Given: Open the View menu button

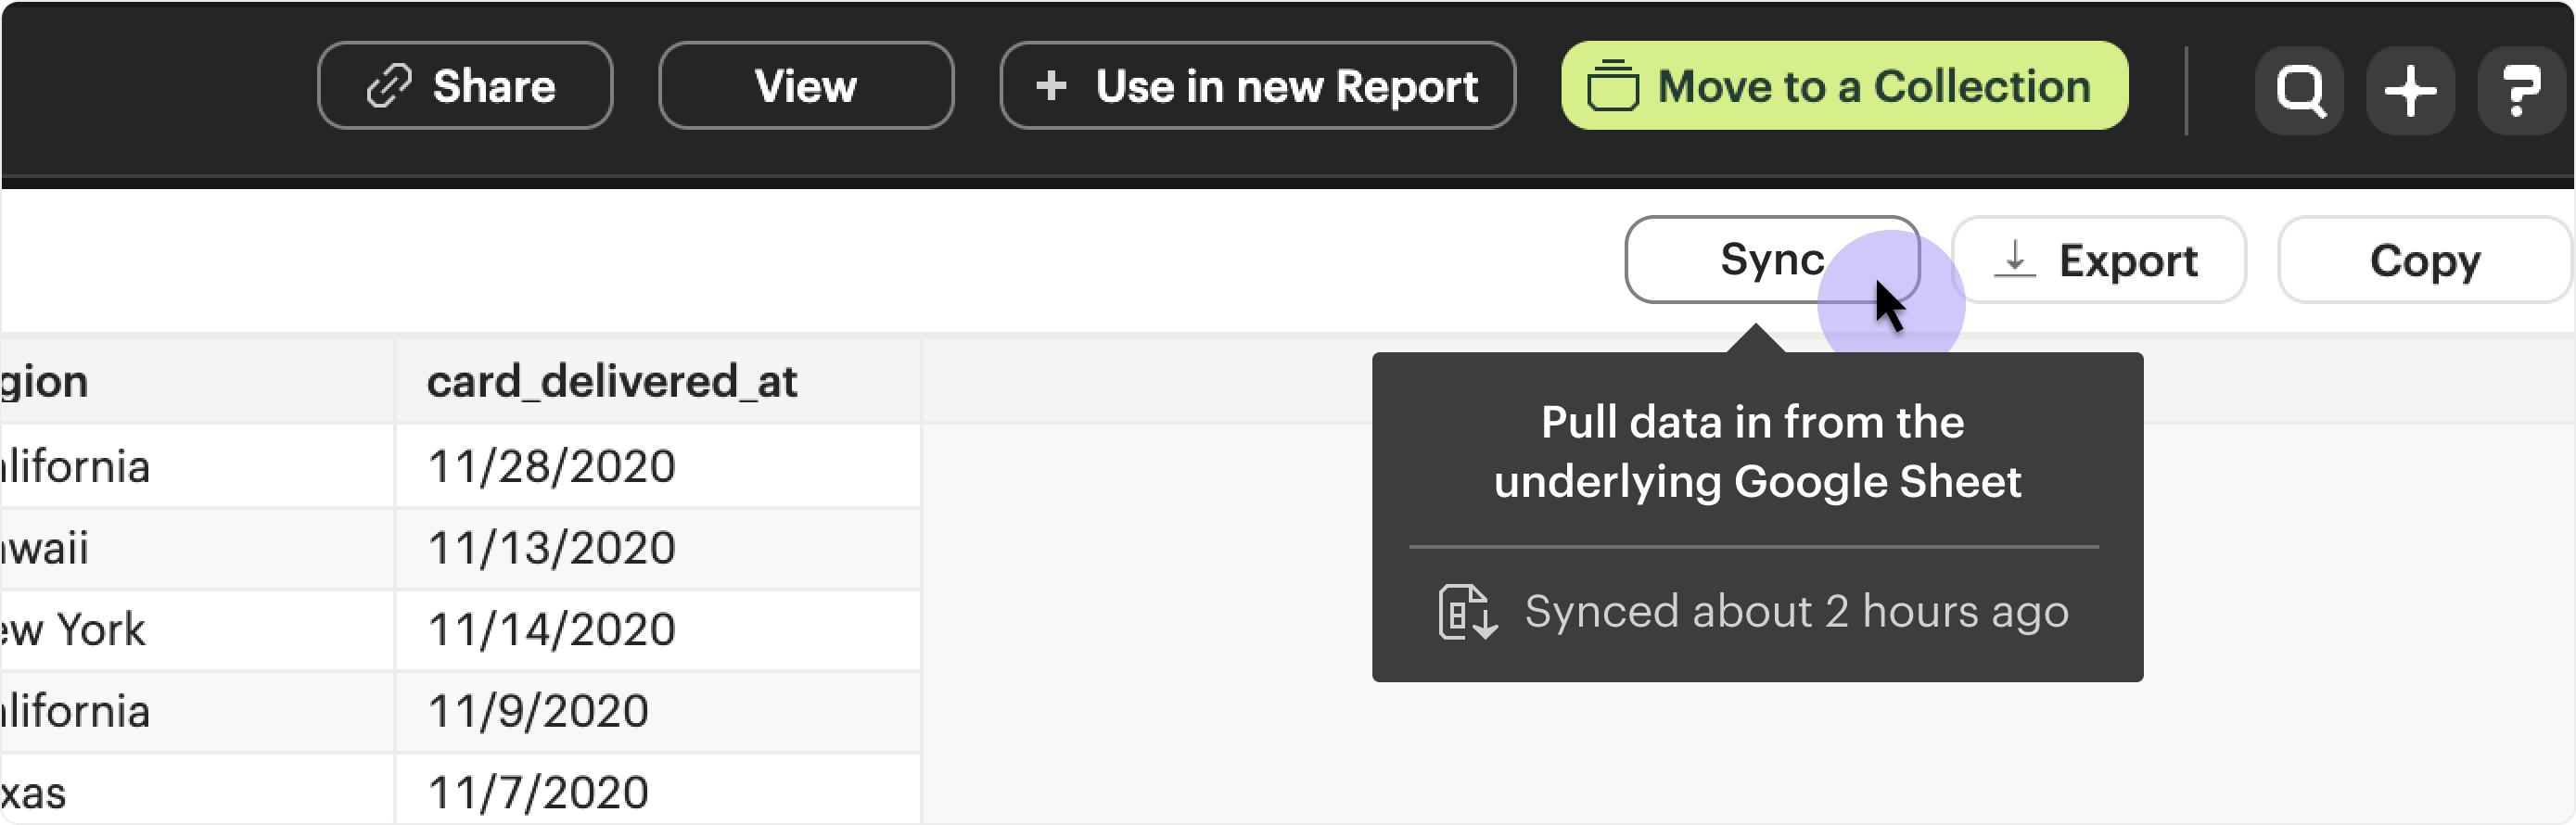Looking at the screenshot, I should coord(805,86).
